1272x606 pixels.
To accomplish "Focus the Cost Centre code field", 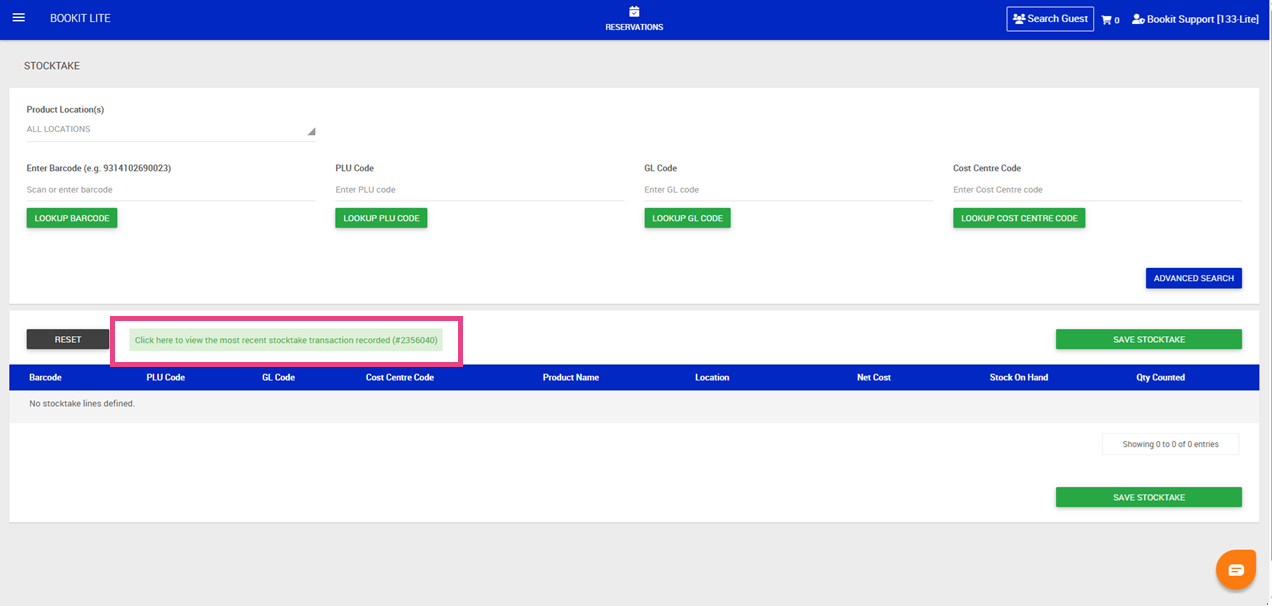I will click(x=1097, y=190).
